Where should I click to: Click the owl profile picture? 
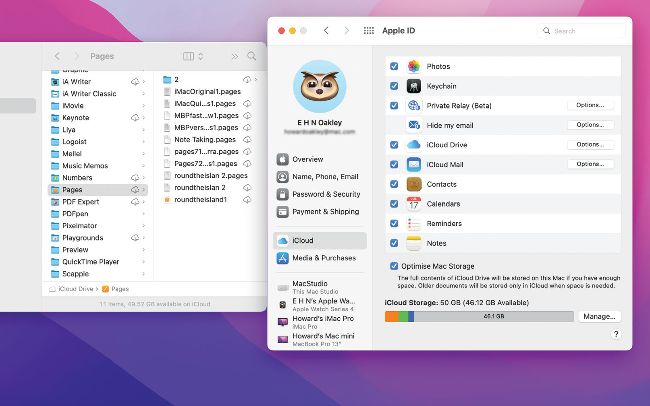click(320, 86)
